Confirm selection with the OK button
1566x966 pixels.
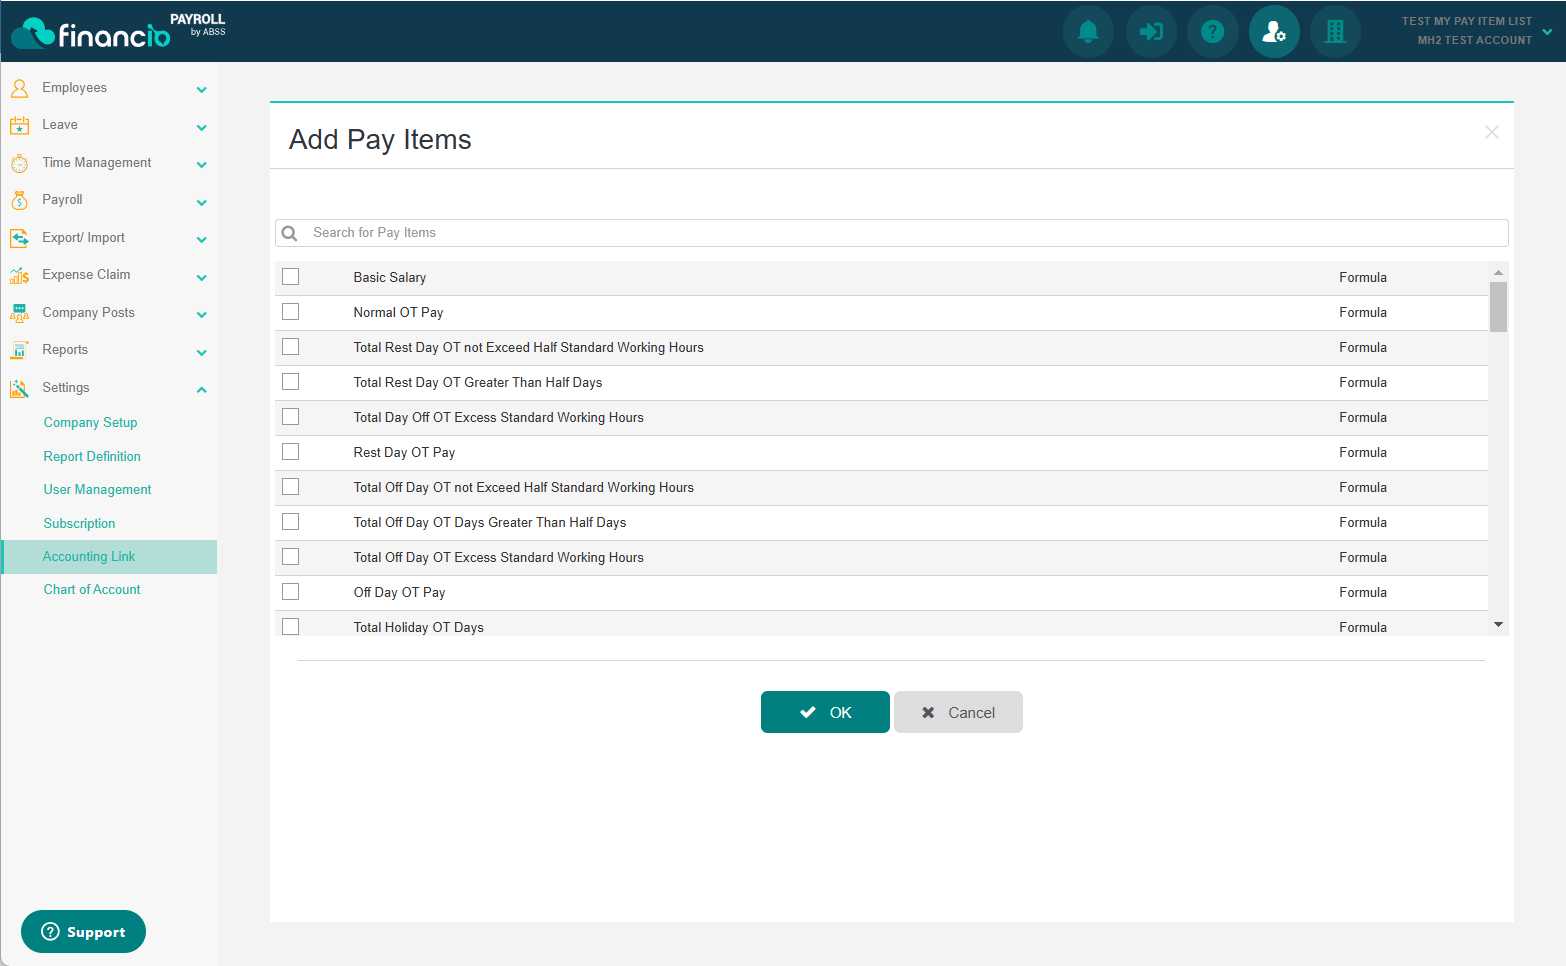coord(825,712)
